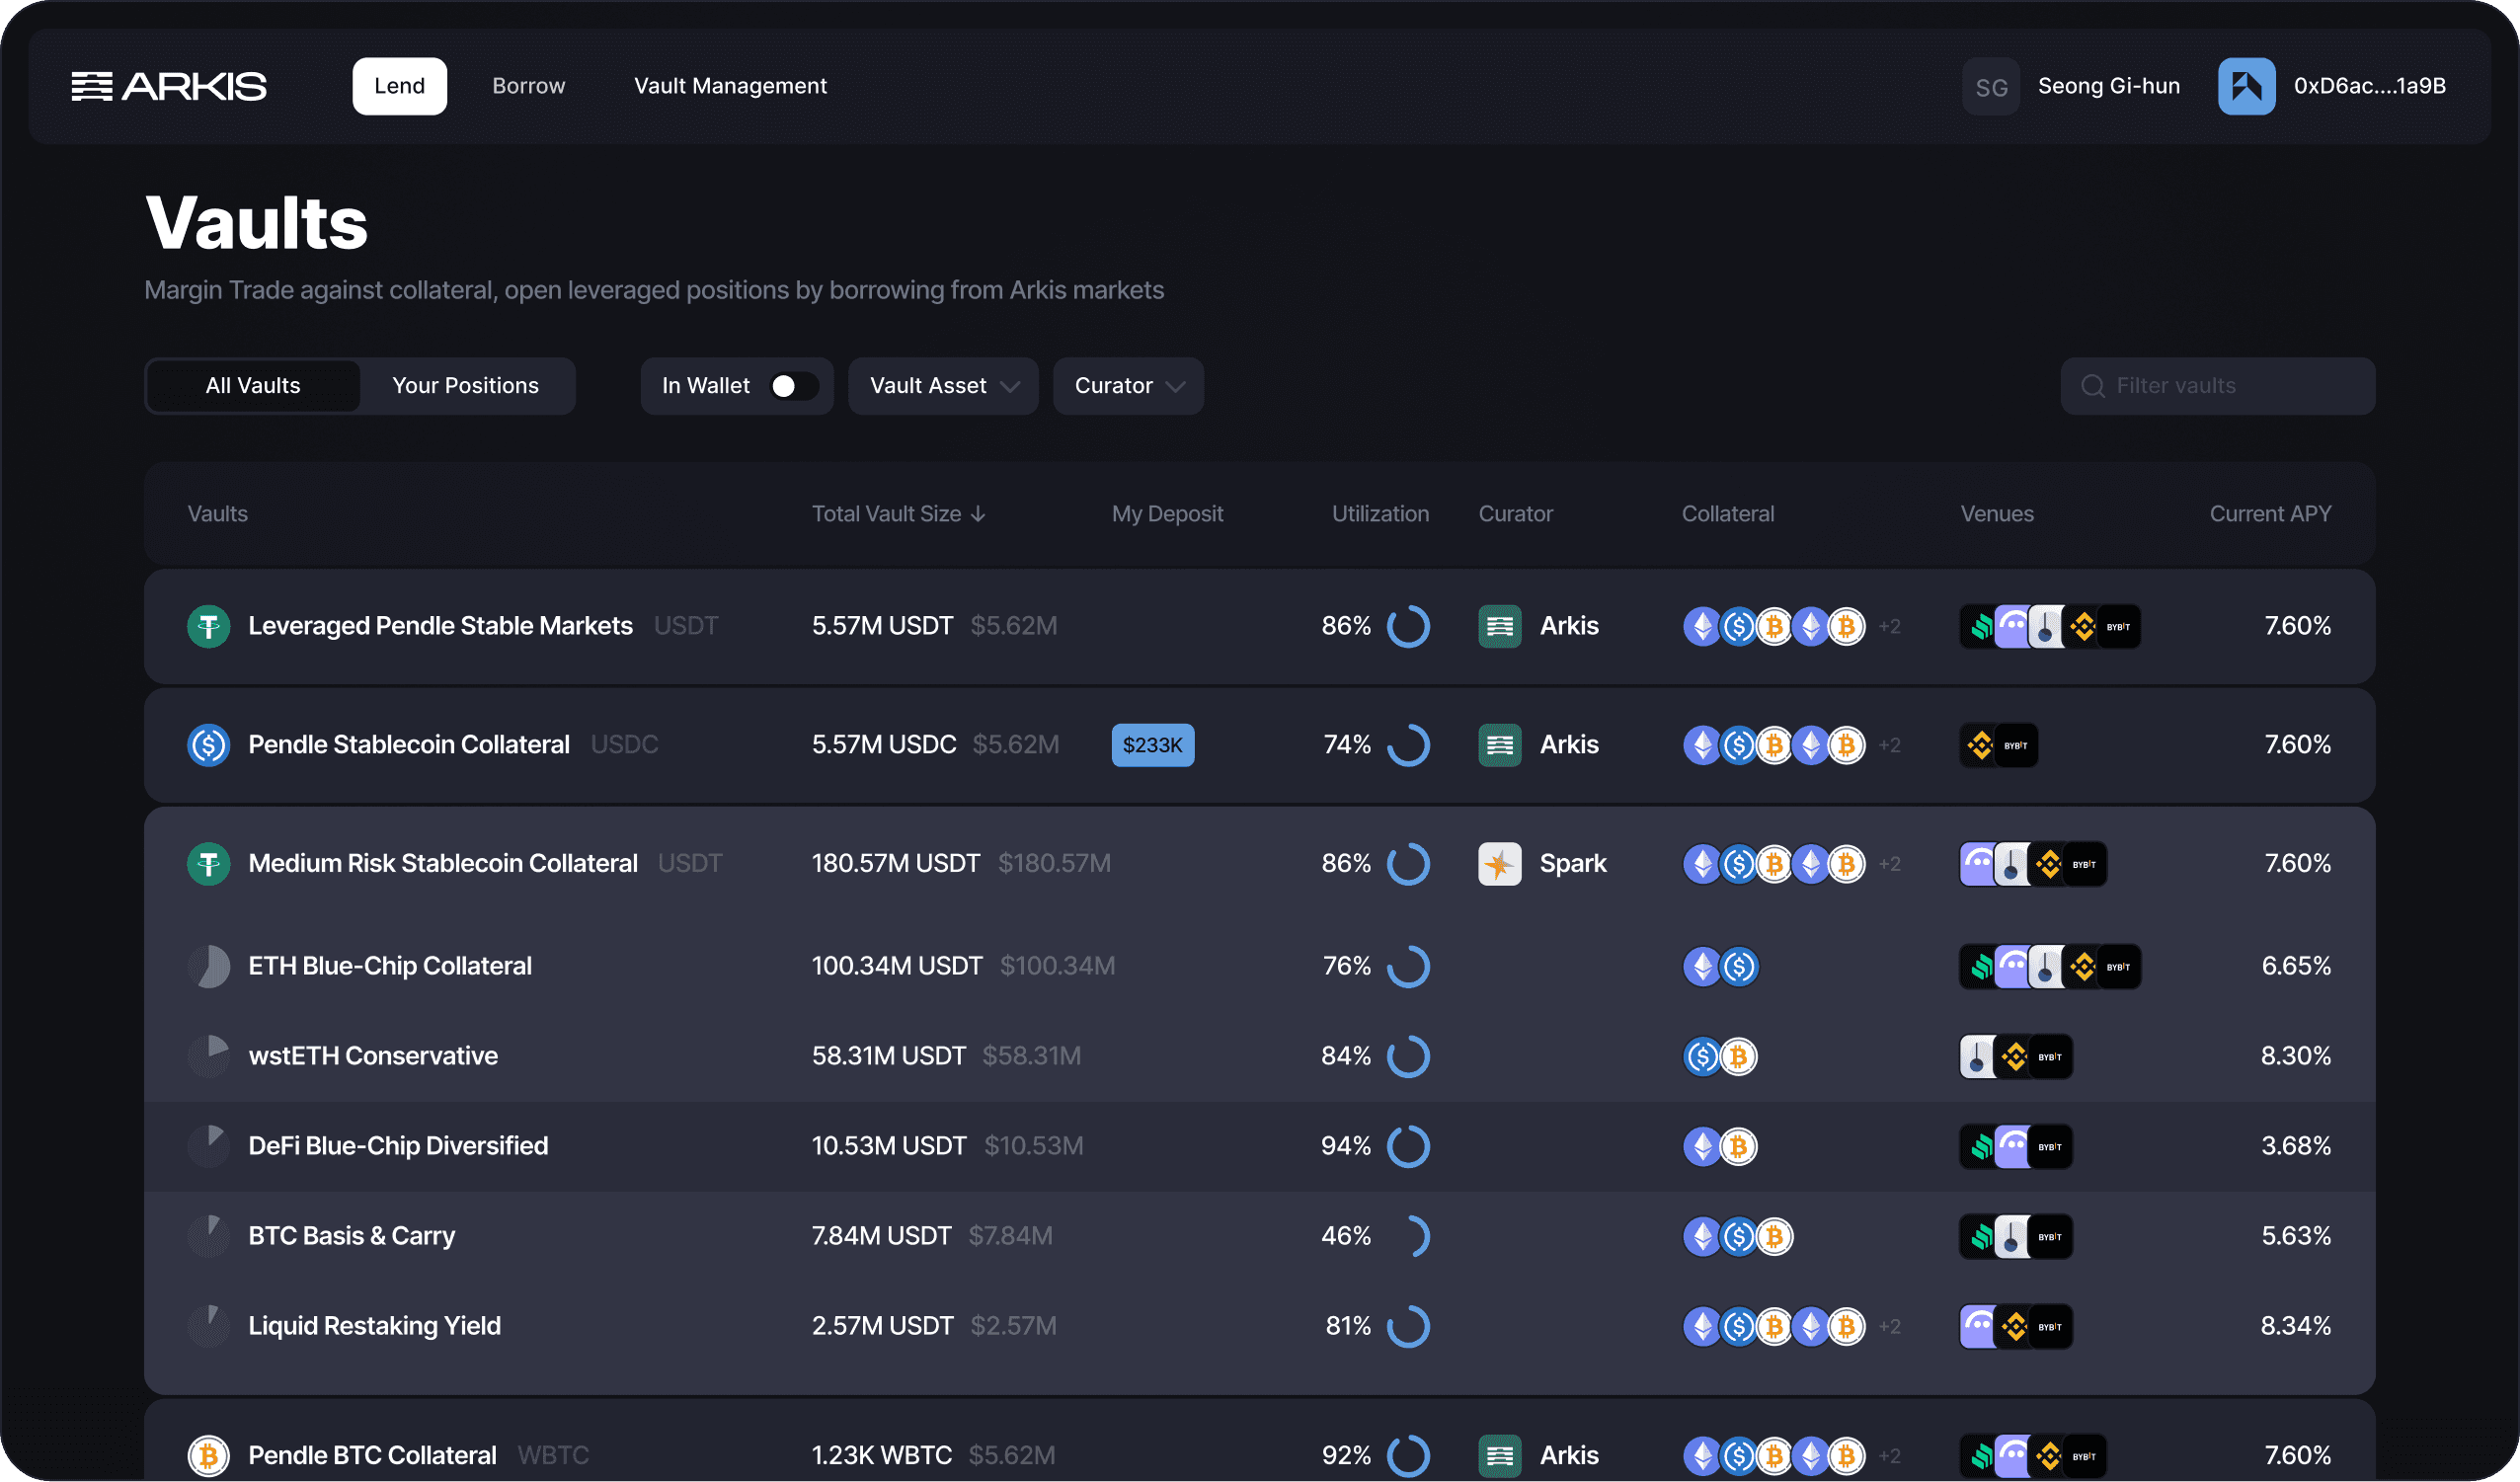
Task: Click the $233K deposit badge
Action: click(1152, 745)
